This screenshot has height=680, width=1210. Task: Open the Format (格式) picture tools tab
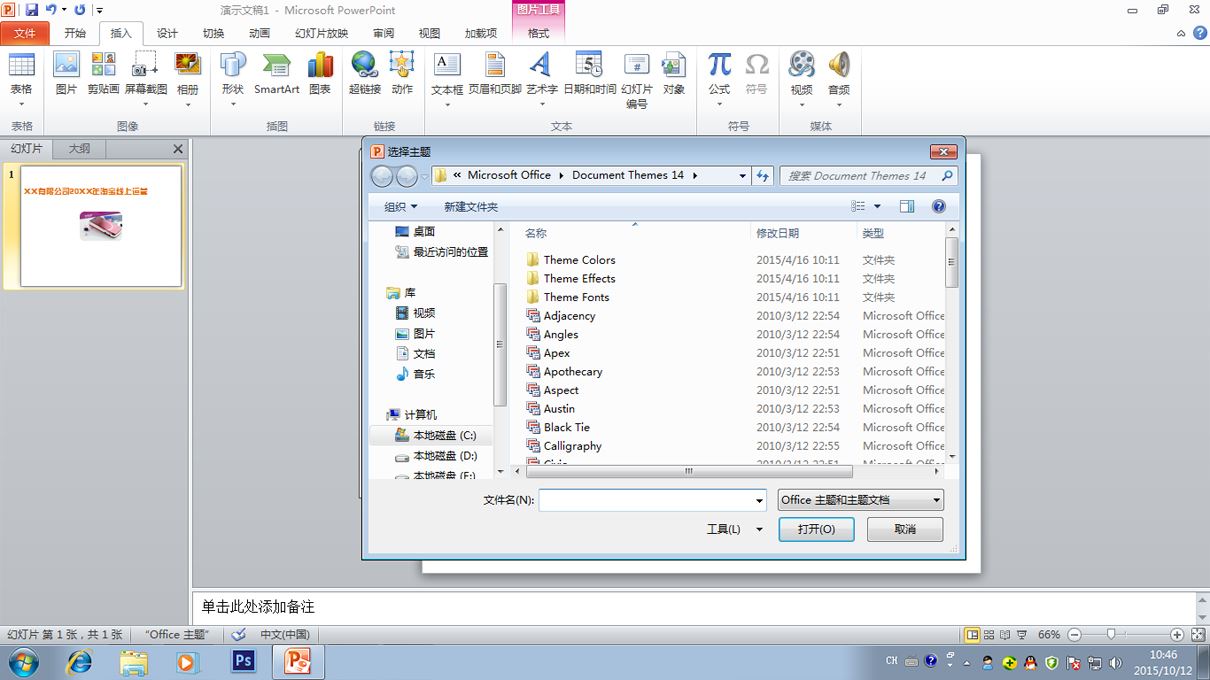539,33
